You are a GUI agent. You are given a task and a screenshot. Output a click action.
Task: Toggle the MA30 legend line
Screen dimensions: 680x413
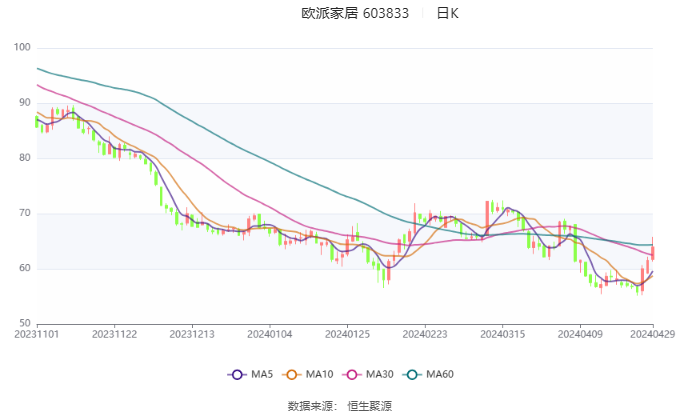pos(368,374)
